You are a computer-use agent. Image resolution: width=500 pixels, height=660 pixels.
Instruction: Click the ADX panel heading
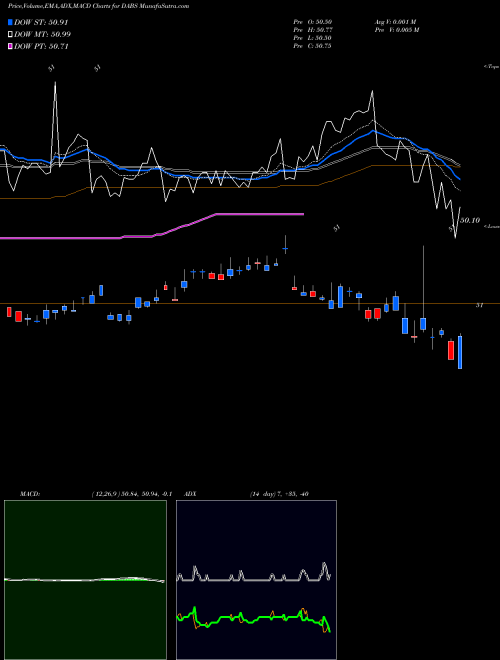pos(190,494)
